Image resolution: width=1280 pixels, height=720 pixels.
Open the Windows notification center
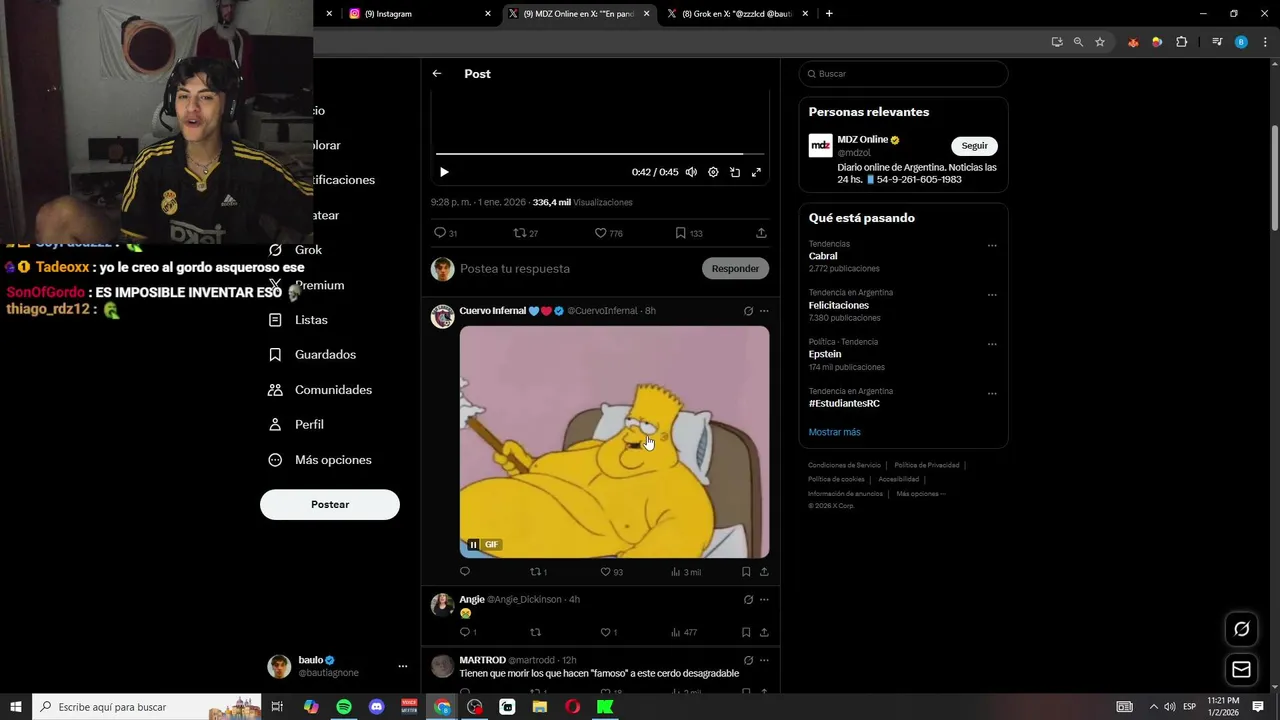tap(1258, 707)
